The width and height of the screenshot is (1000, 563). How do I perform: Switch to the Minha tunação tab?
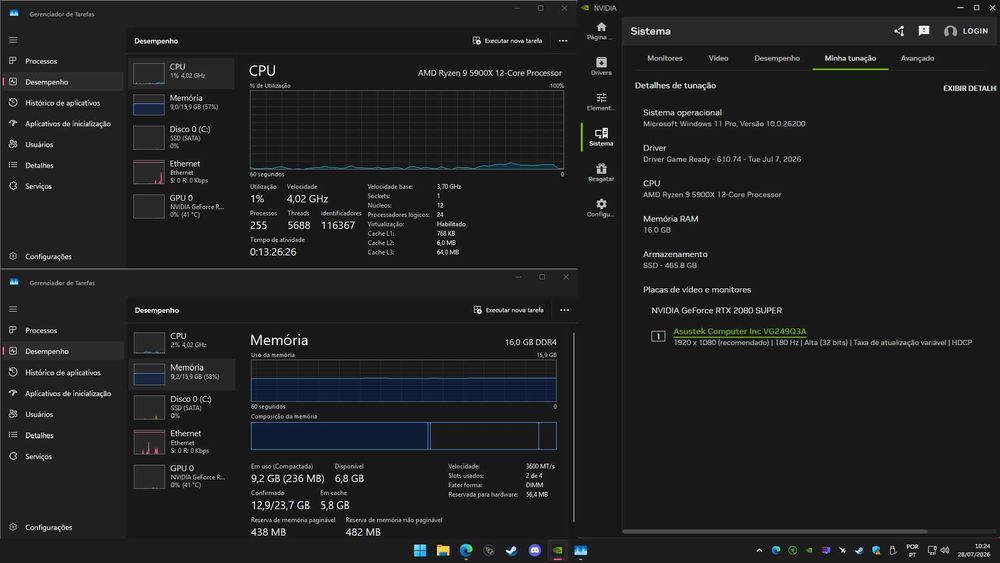pyautogui.click(x=850, y=58)
